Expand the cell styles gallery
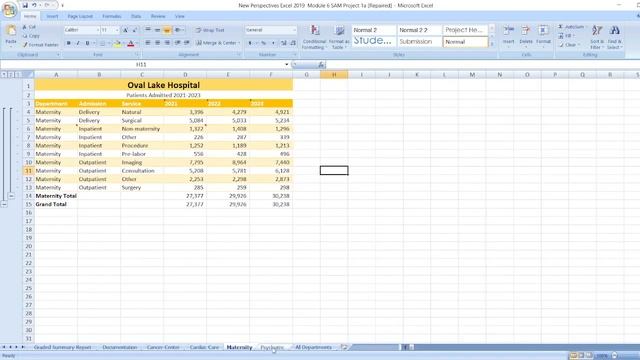Viewport: 640px width, 360px height. (x=492, y=44)
